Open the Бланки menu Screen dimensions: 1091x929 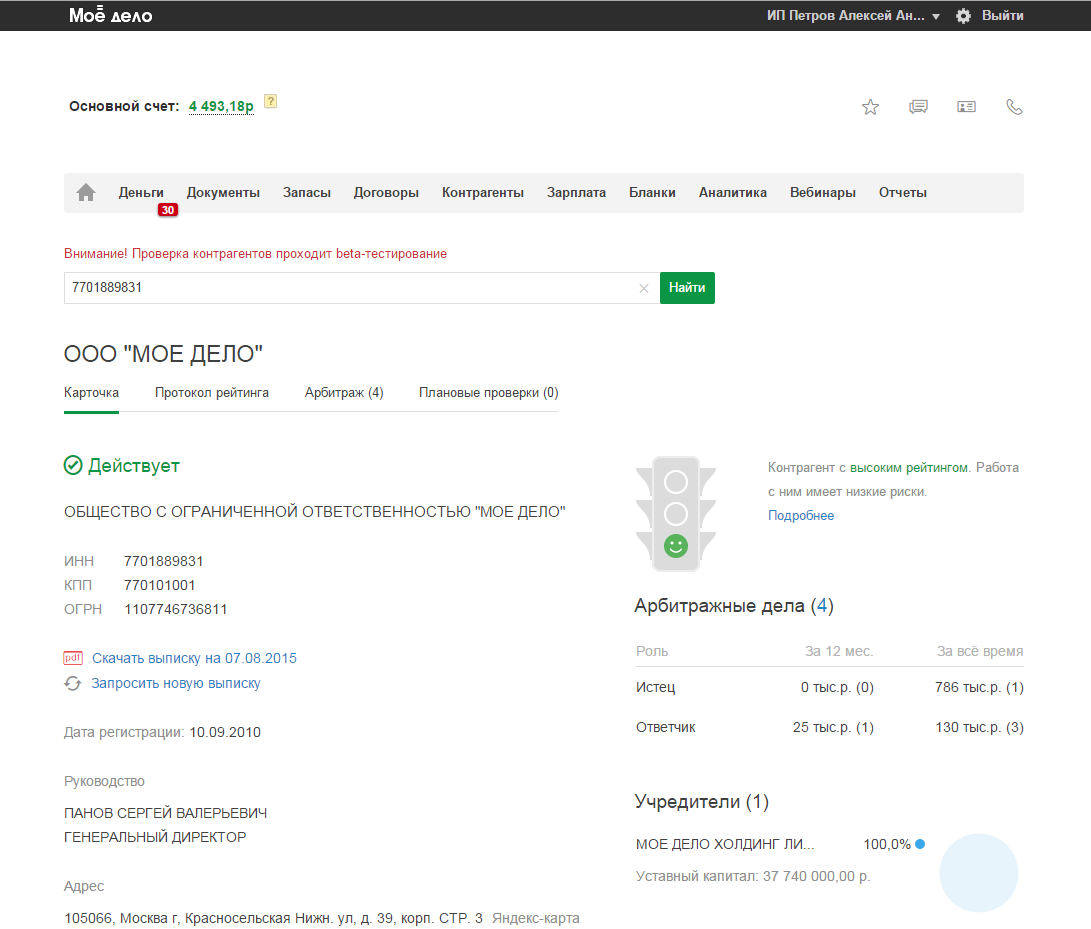(653, 193)
